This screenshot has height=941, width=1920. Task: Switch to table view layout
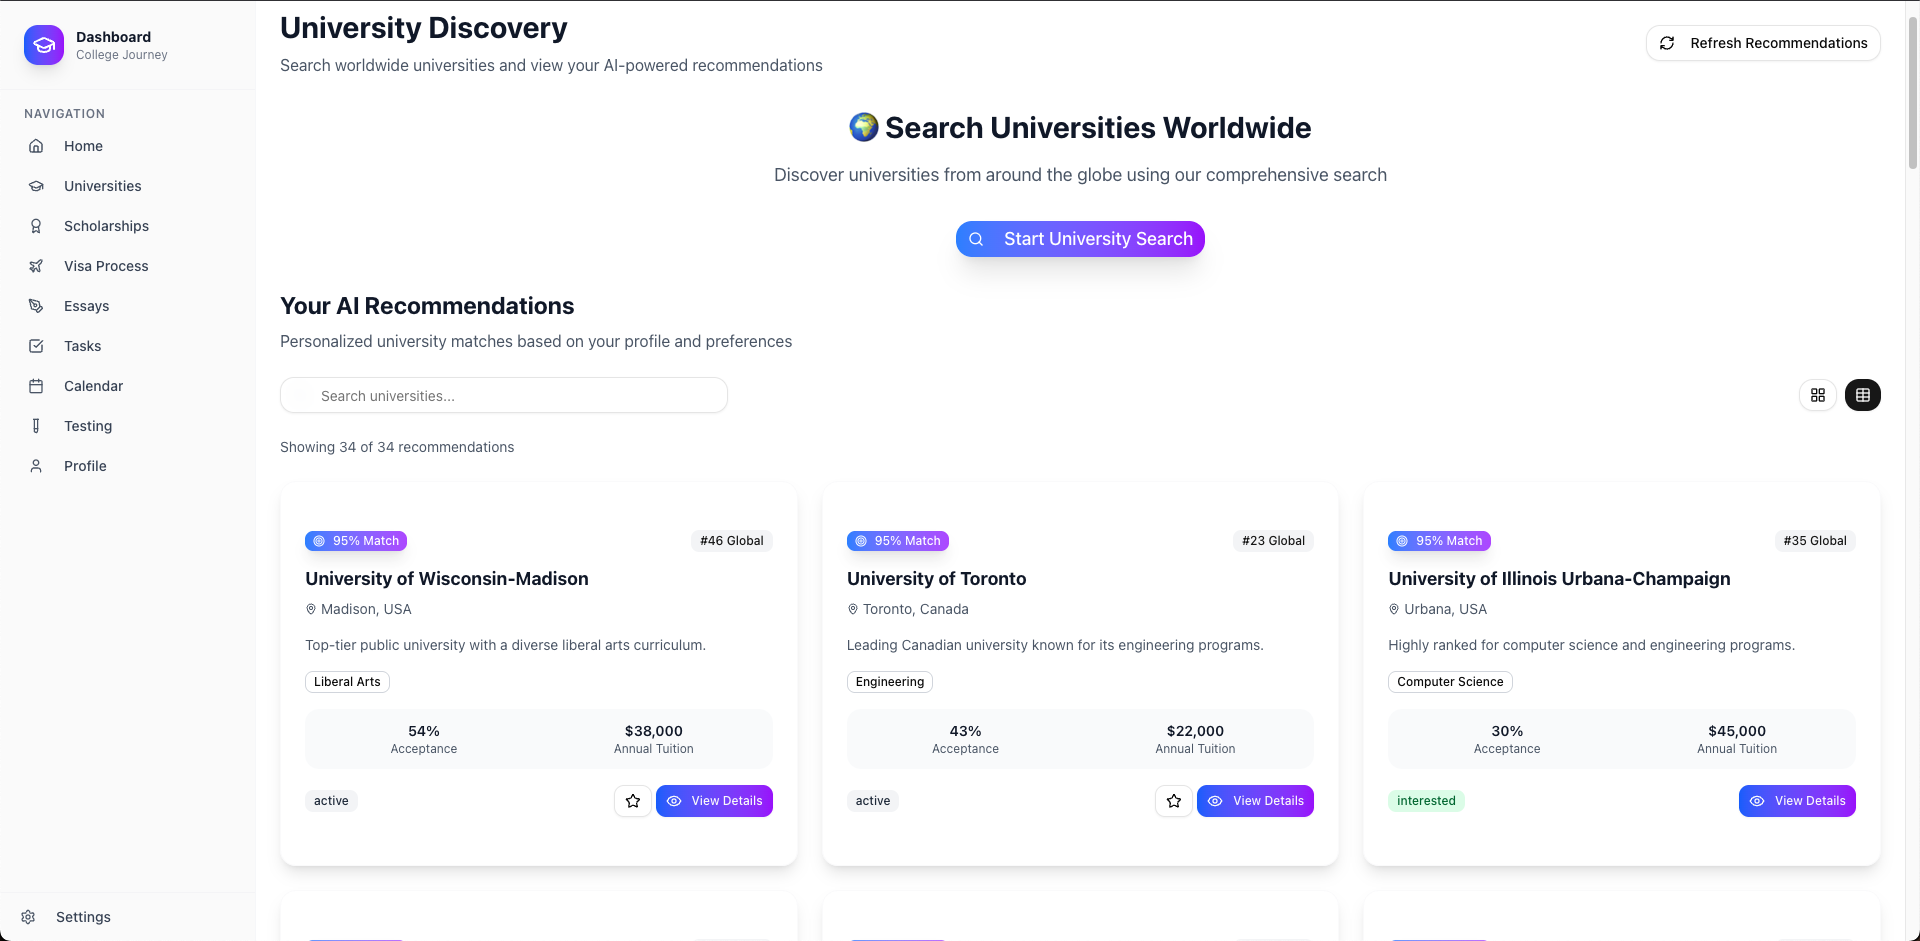pyautogui.click(x=1863, y=395)
